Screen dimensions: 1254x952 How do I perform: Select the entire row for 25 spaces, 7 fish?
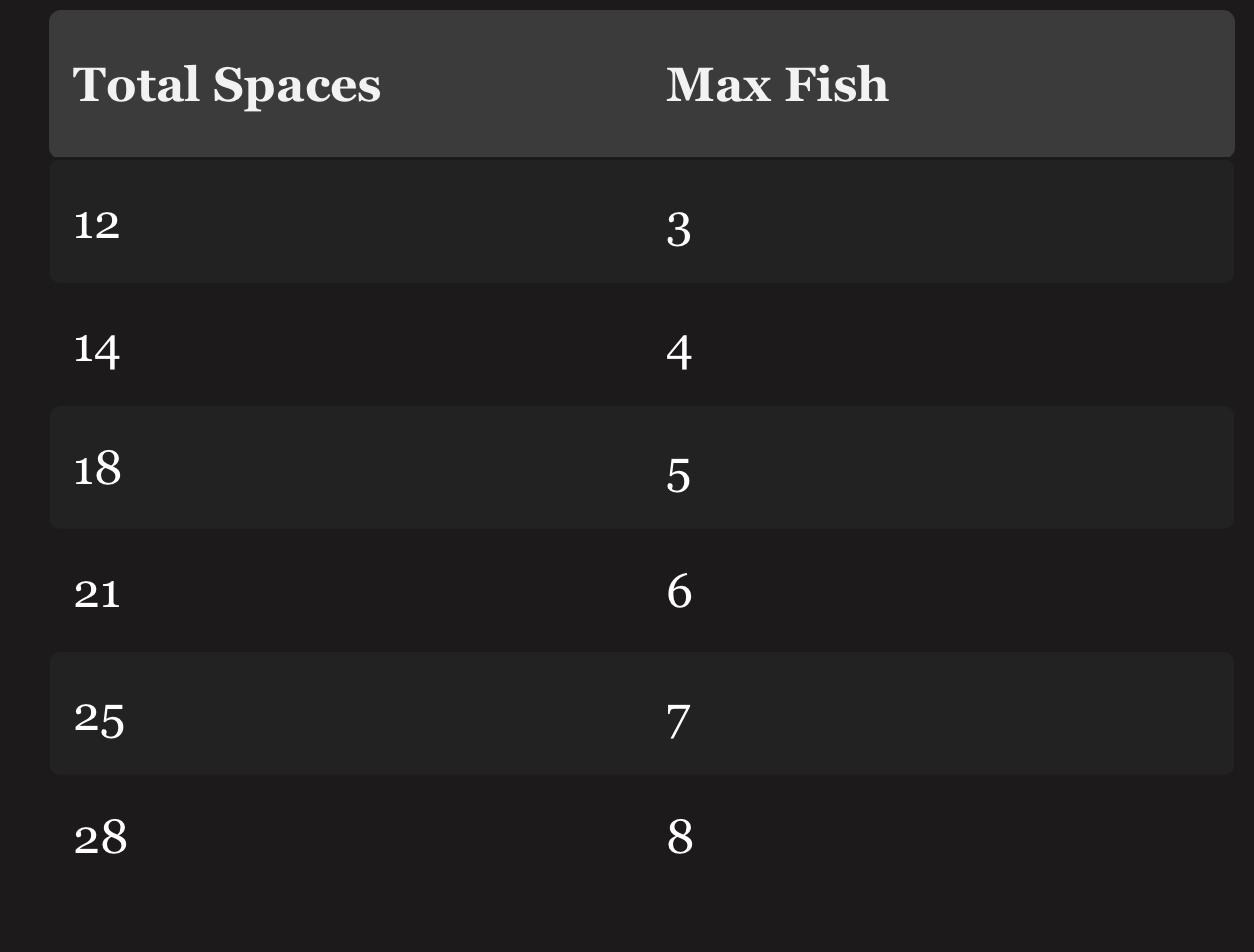pos(642,713)
